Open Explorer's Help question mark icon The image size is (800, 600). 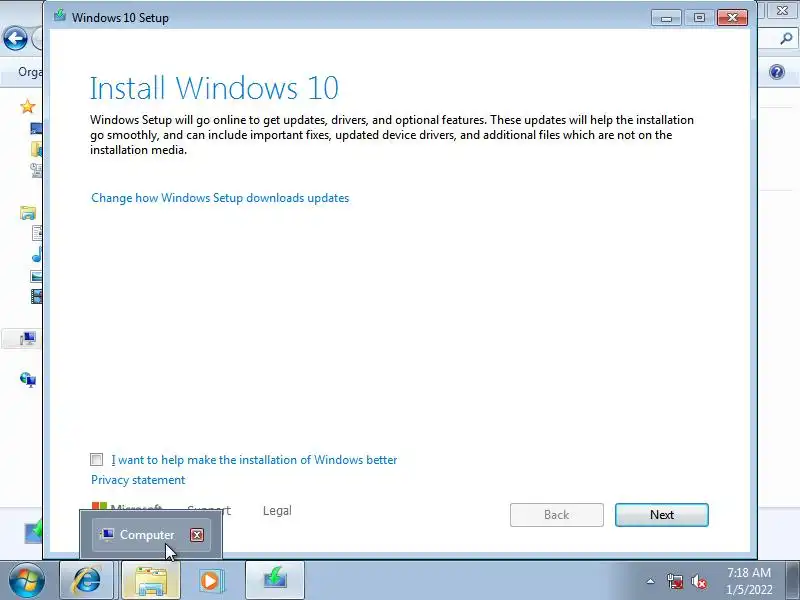(777, 72)
